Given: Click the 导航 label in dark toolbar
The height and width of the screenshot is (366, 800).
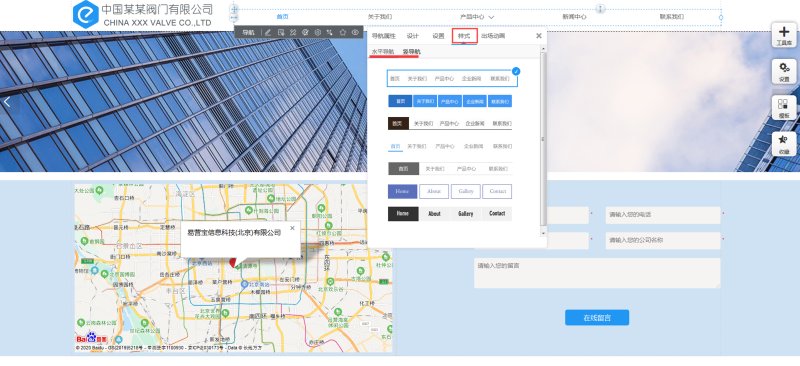Looking at the screenshot, I should click(248, 32).
